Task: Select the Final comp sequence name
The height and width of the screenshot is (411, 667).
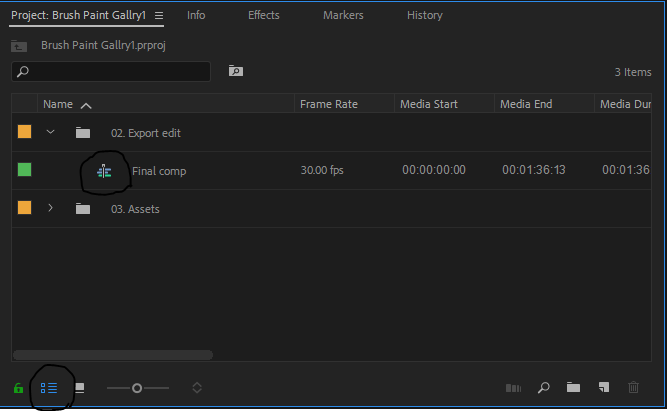Action: [x=159, y=171]
